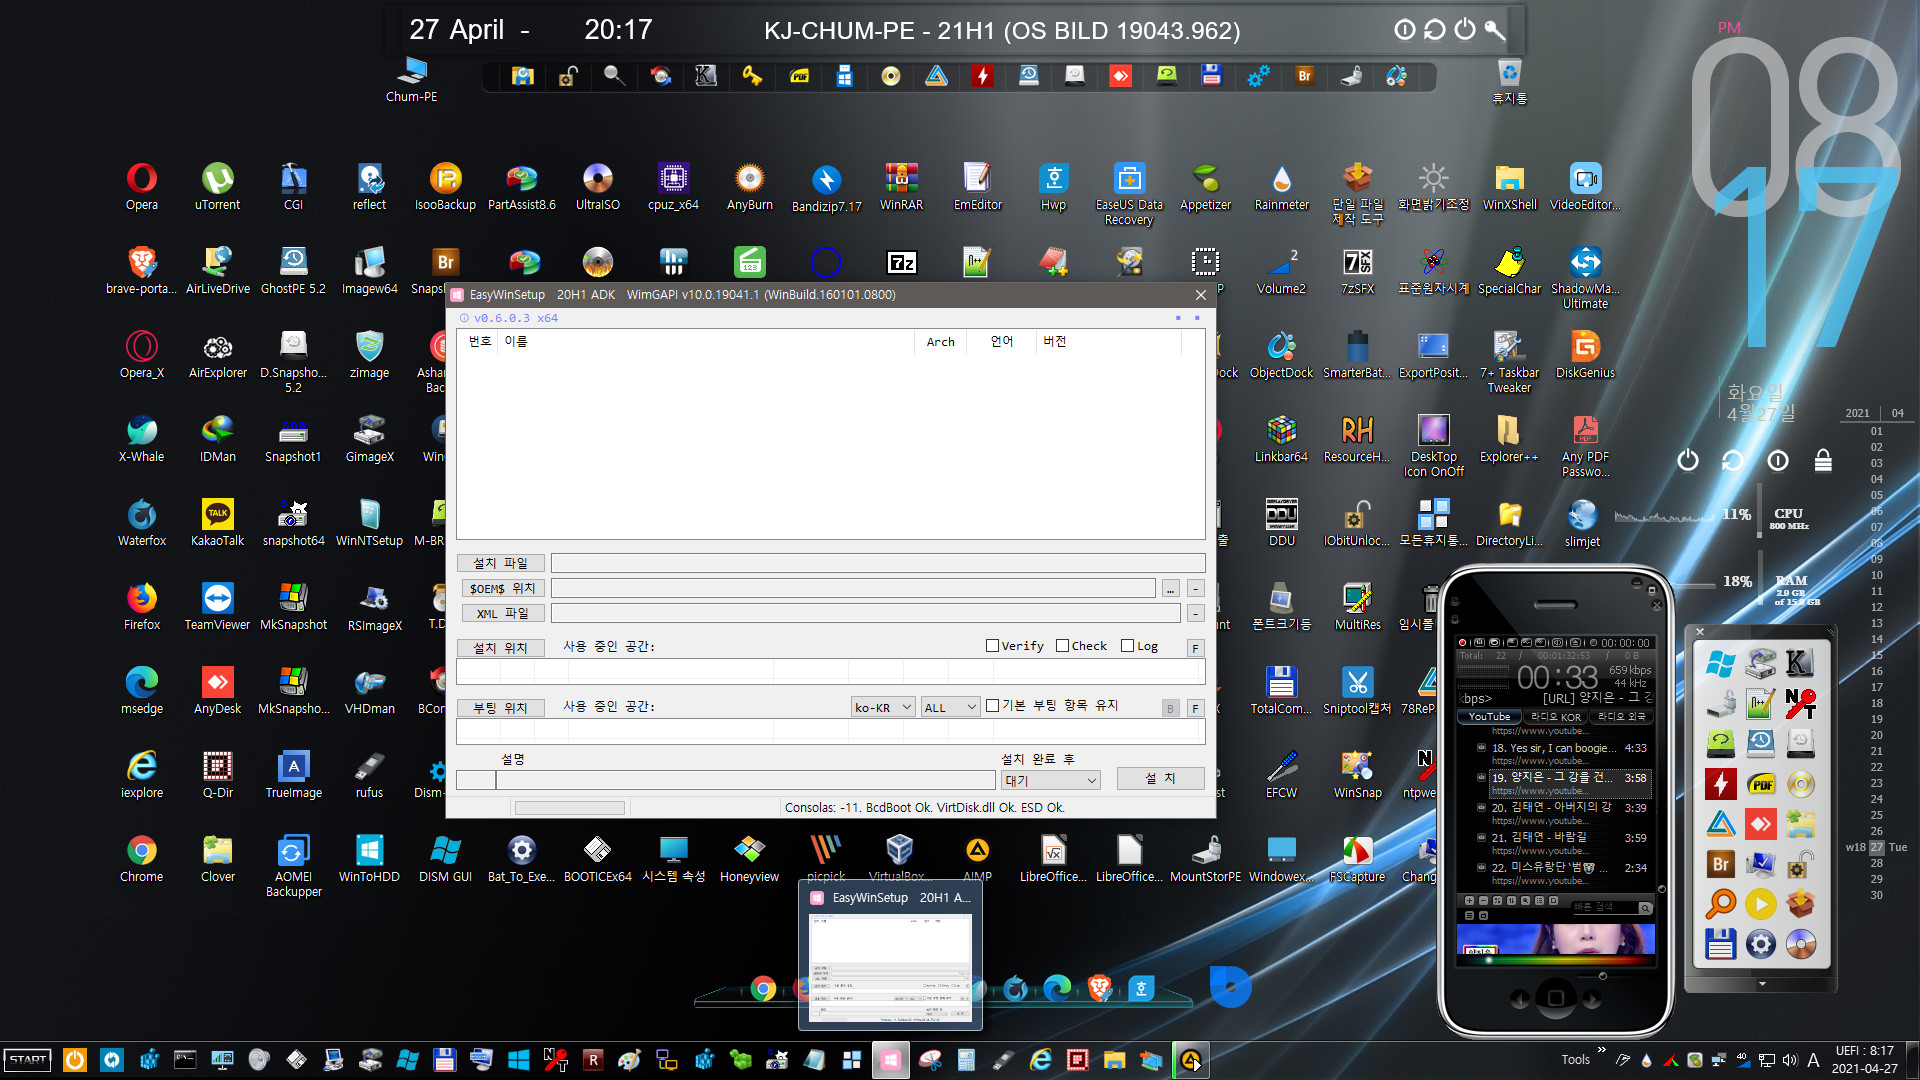Viewport: 1920px width, 1080px height.
Task: Open the TeamViewer desktop icon
Action: [x=217, y=606]
